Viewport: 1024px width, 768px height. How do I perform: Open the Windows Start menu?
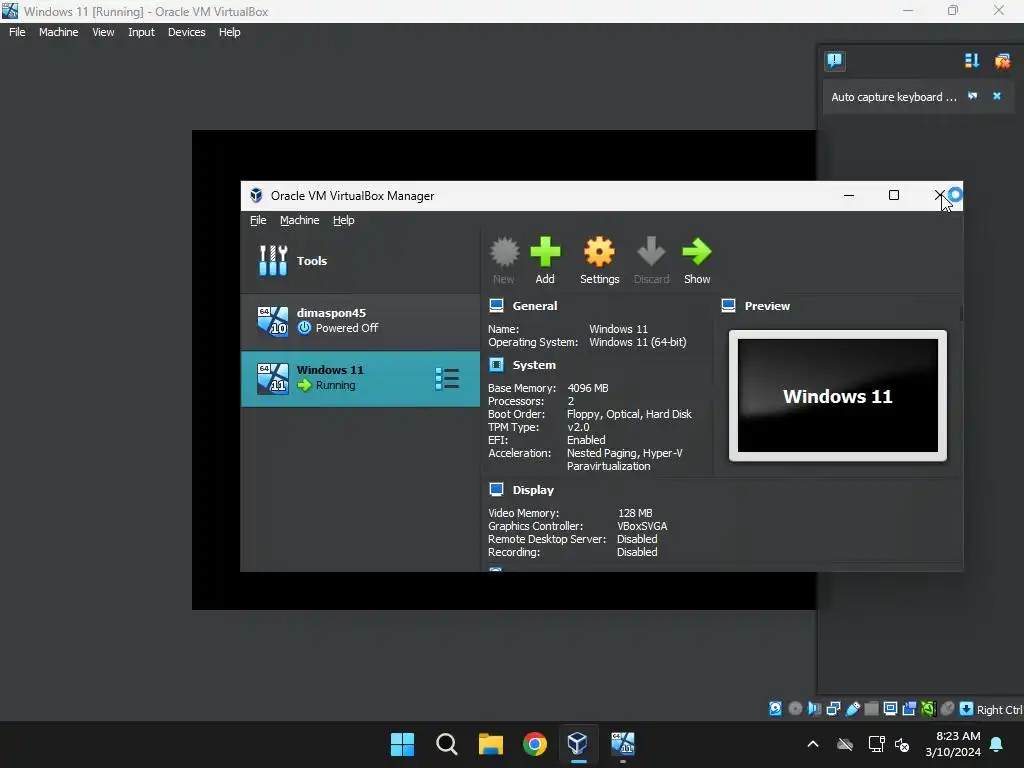402,744
